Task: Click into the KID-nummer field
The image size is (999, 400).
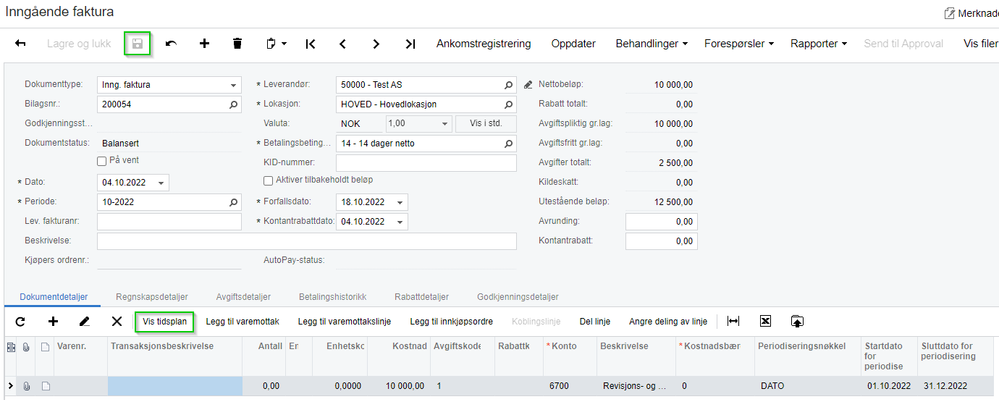Action: (x=426, y=163)
